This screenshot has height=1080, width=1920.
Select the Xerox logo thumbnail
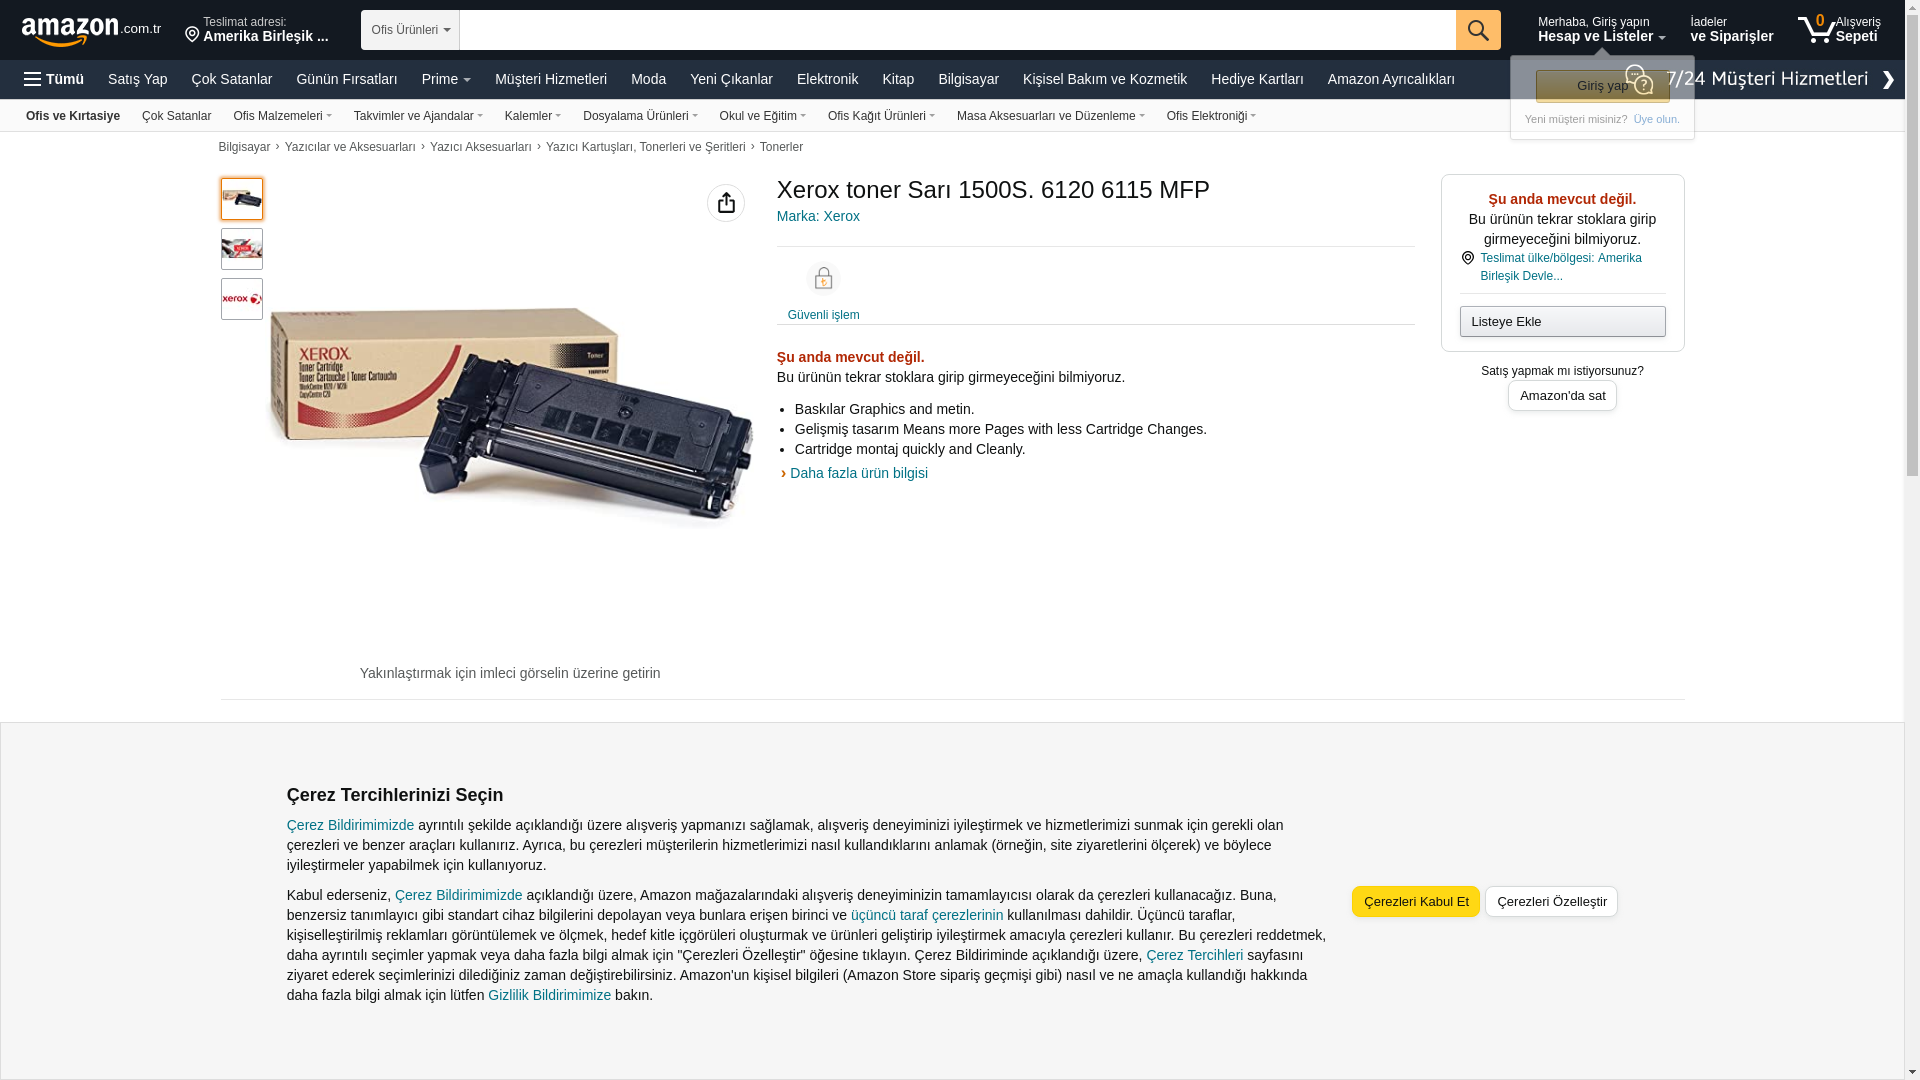point(242,299)
